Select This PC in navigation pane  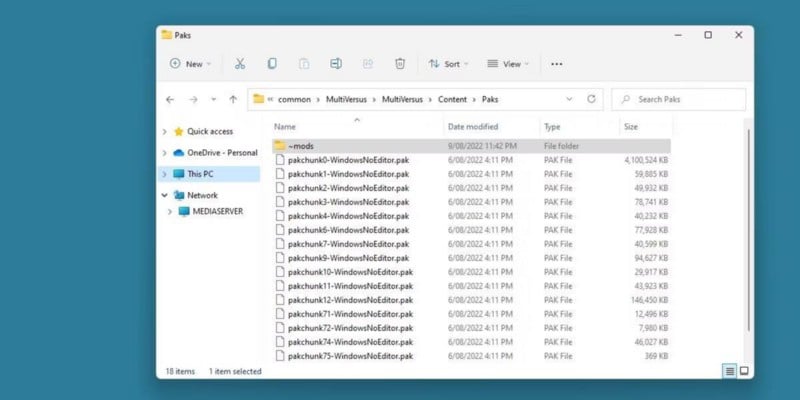pos(200,174)
